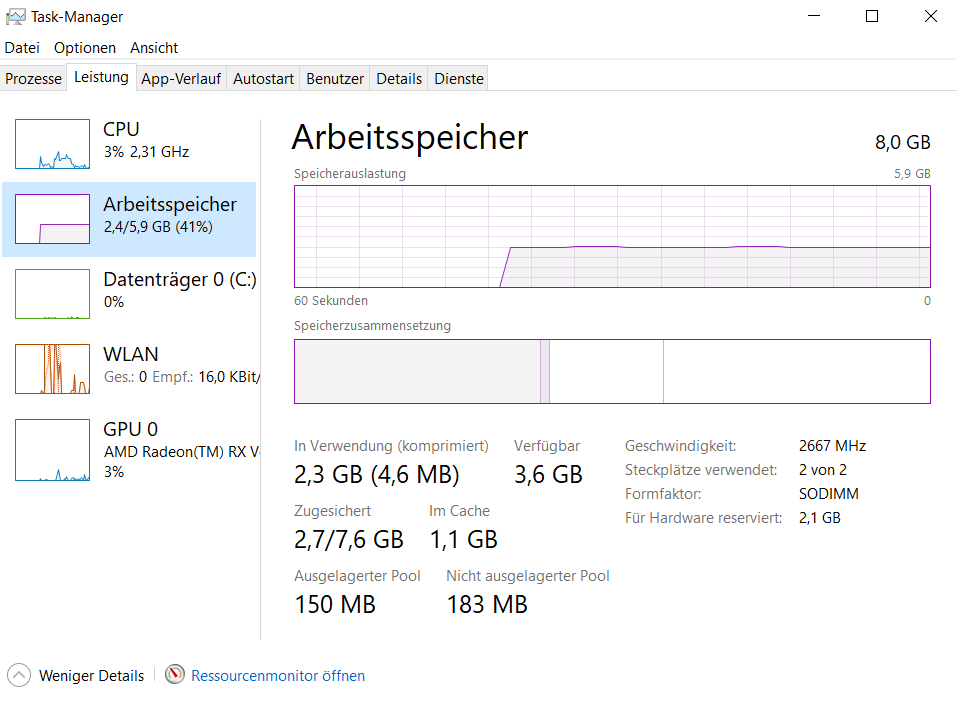Switch to the Autostart tab
The height and width of the screenshot is (704, 957).
(x=263, y=79)
